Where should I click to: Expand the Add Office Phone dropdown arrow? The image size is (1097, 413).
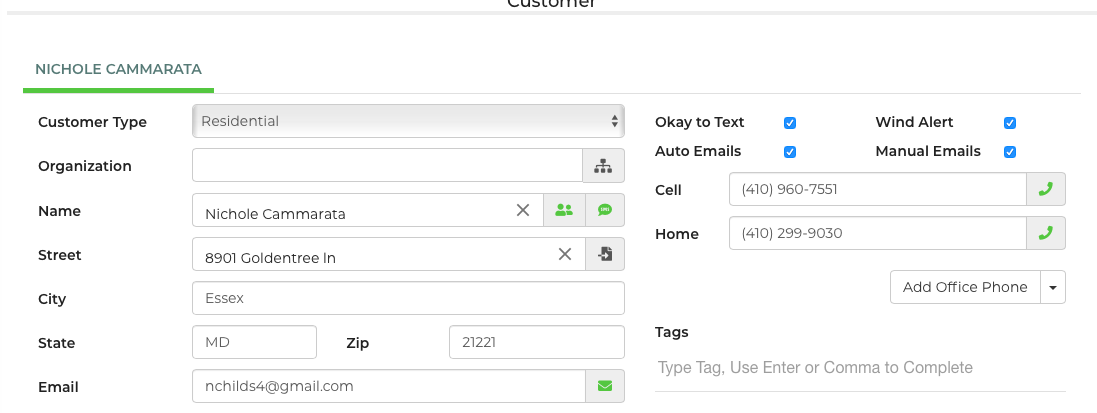pyautogui.click(x=1053, y=287)
